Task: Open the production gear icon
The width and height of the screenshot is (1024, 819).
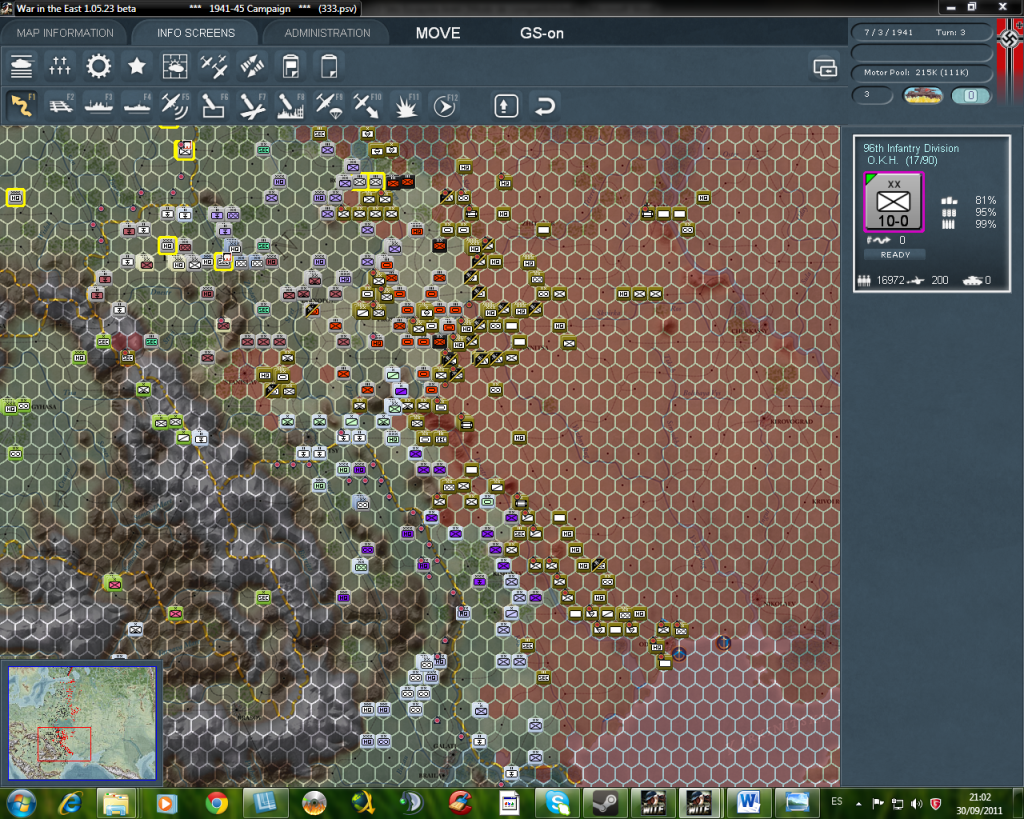Action: (x=99, y=66)
